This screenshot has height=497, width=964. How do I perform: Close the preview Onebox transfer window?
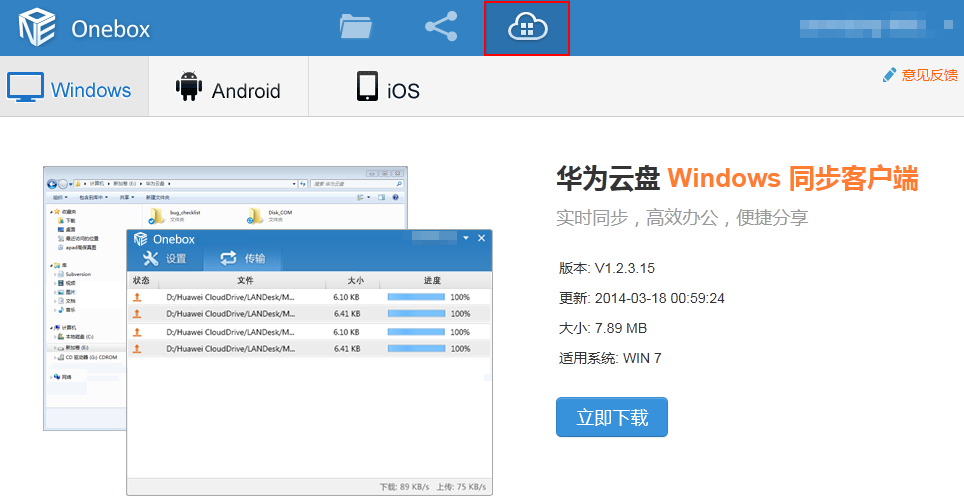click(x=481, y=238)
